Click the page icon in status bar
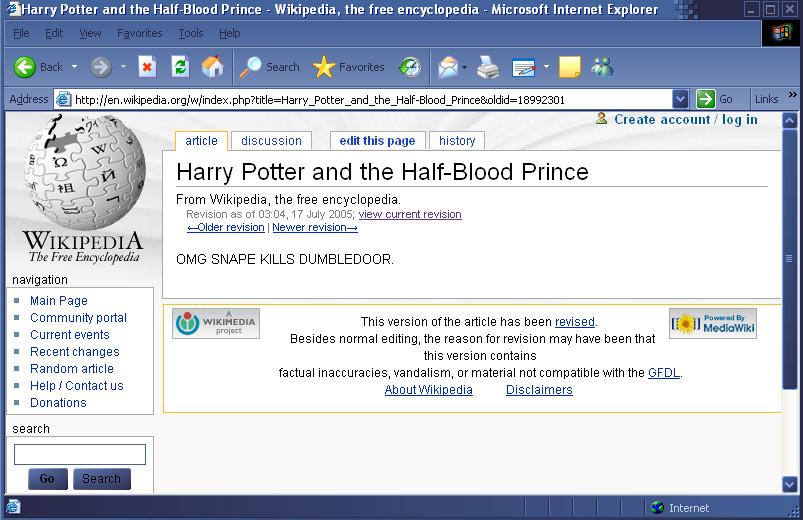The width and height of the screenshot is (803, 520). tap(13, 507)
